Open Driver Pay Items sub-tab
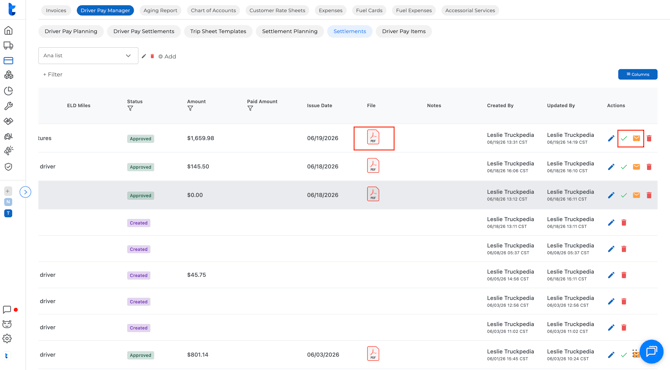This screenshot has height=370, width=670. [404, 31]
